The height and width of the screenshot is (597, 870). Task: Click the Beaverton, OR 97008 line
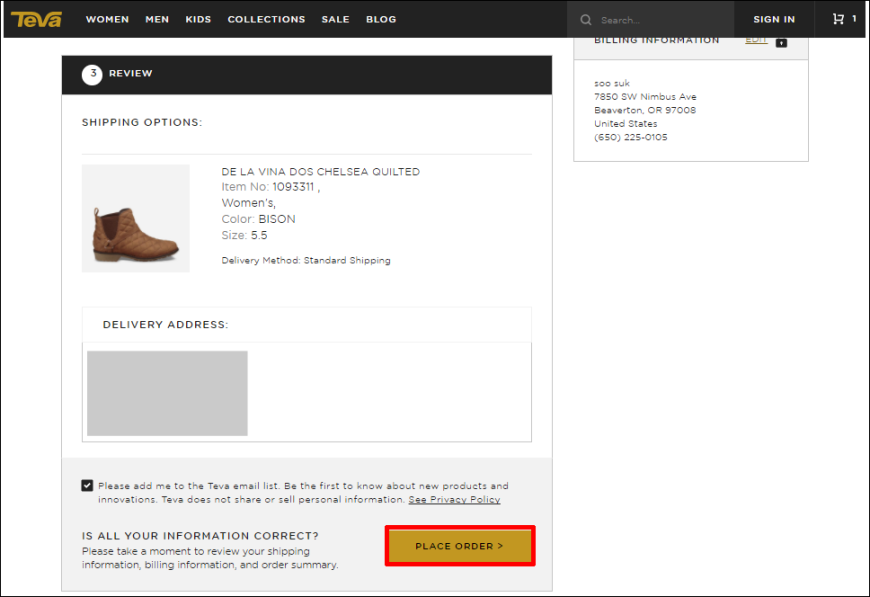coord(645,110)
